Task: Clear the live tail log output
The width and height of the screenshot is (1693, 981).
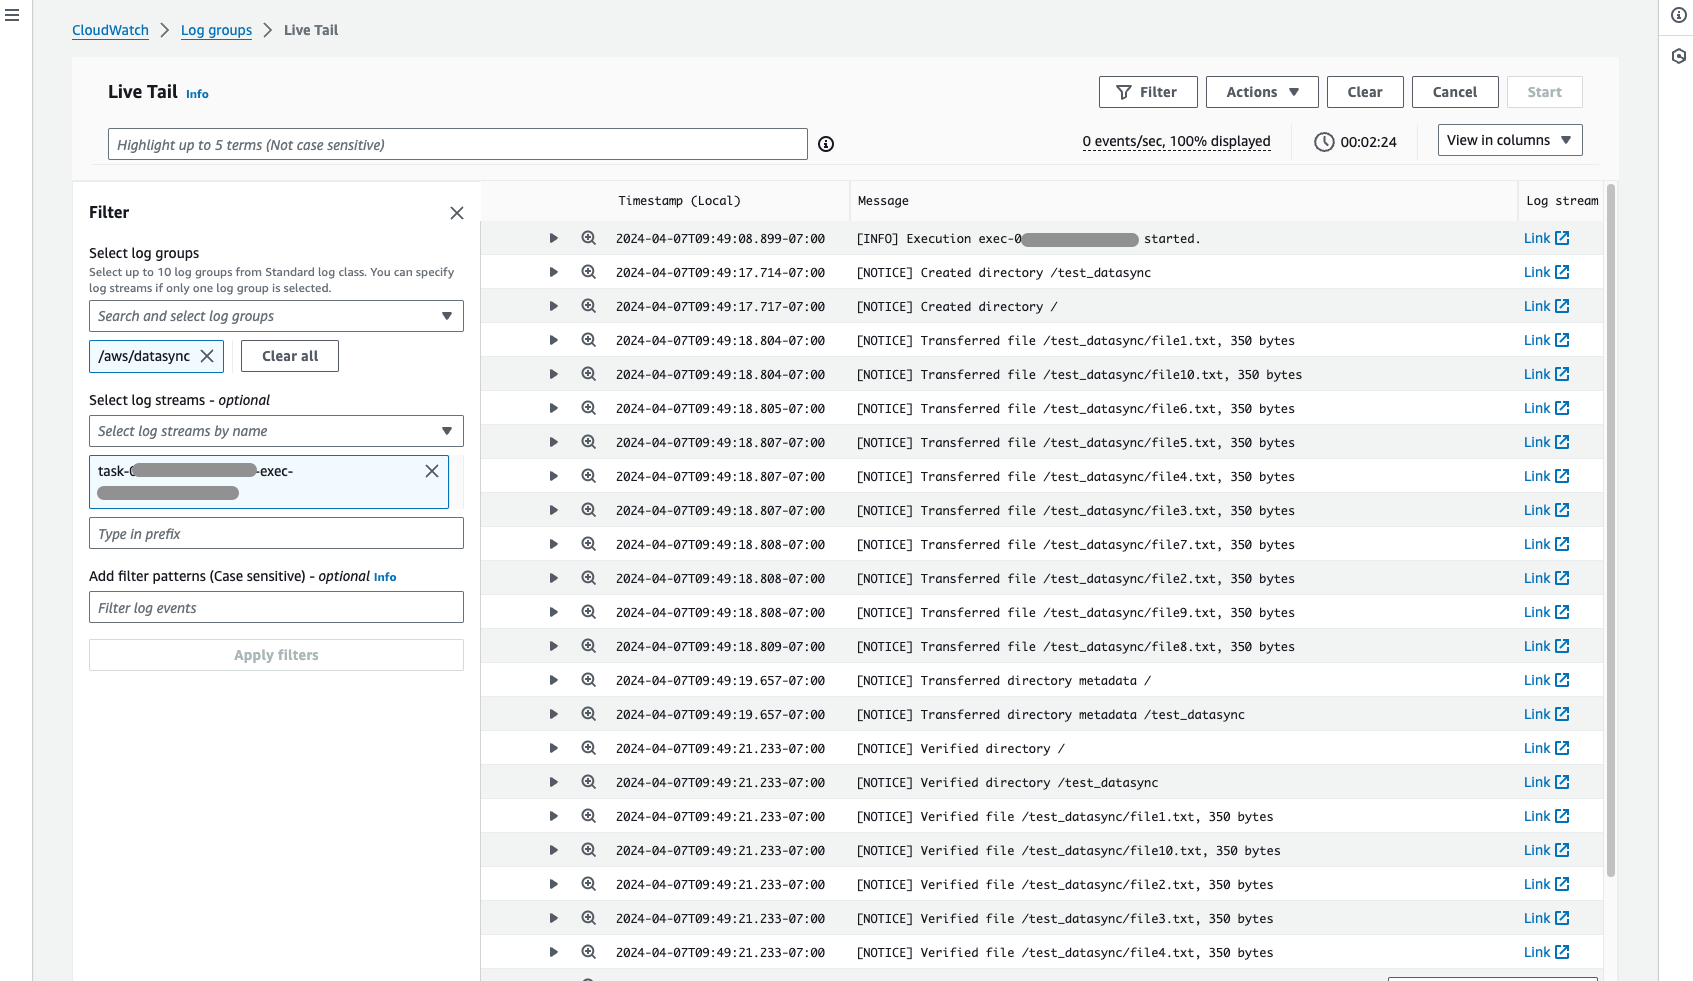Action: [x=1365, y=92]
